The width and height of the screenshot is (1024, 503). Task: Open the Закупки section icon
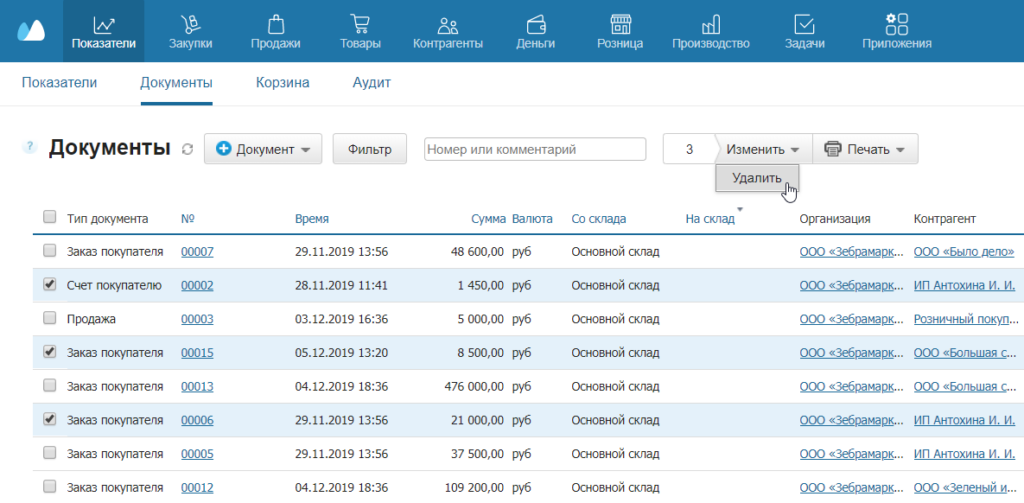189,24
